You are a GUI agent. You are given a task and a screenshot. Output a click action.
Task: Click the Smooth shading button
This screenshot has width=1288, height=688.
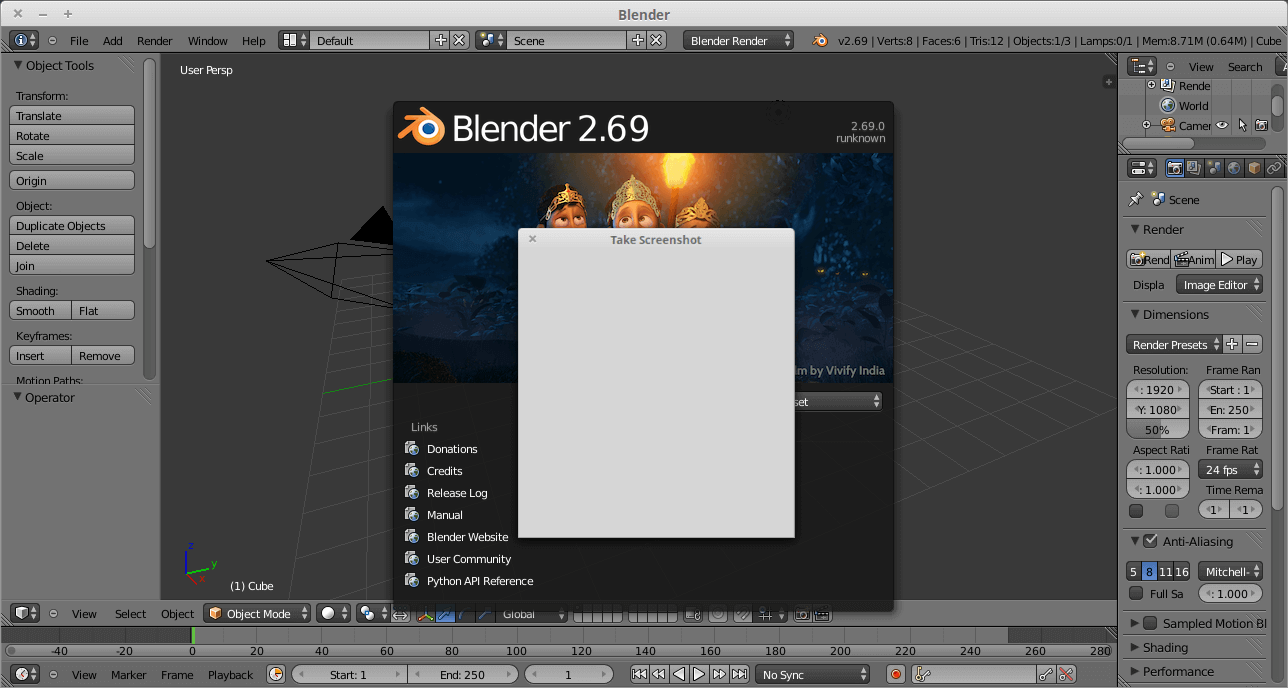tap(40, 311)
